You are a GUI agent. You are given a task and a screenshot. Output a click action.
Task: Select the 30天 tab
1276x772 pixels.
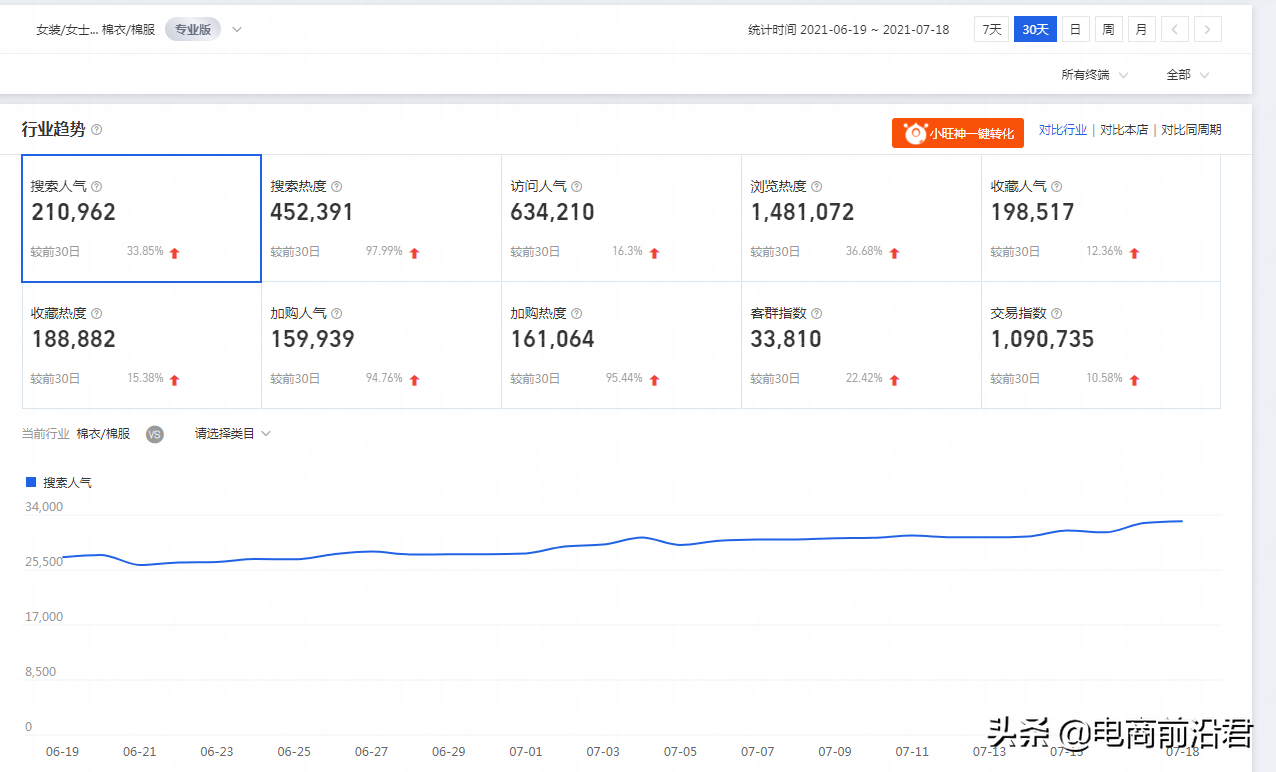[1035, 29]
